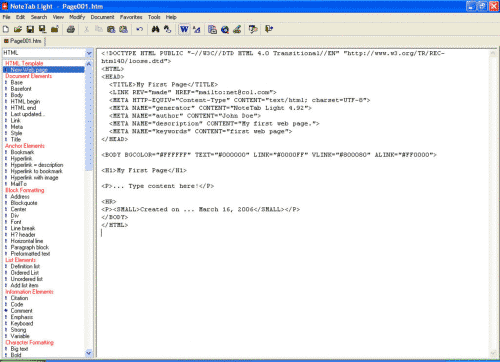The height and width of the screenshot is (362, 500).
Task: Open the Document menu
Action: [102, 17]
